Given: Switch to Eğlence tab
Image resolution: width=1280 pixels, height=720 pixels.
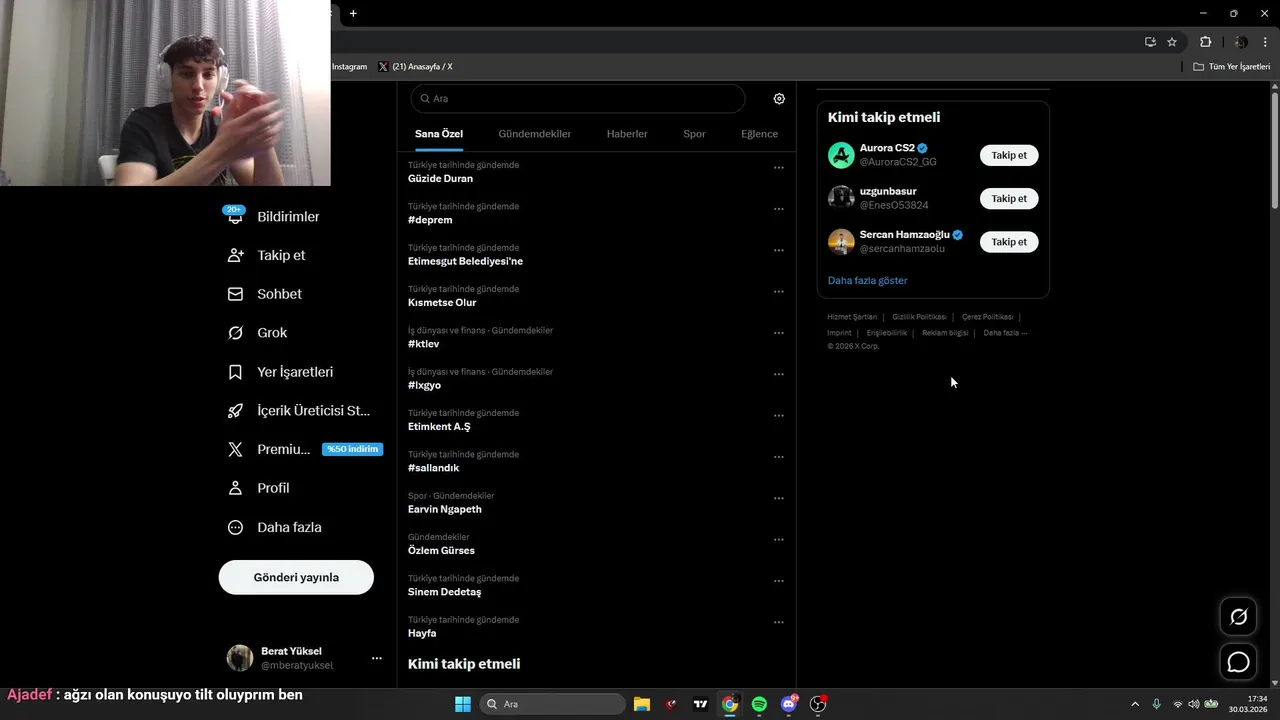Looking at the screenshot, I should click(x=759, y=134).
